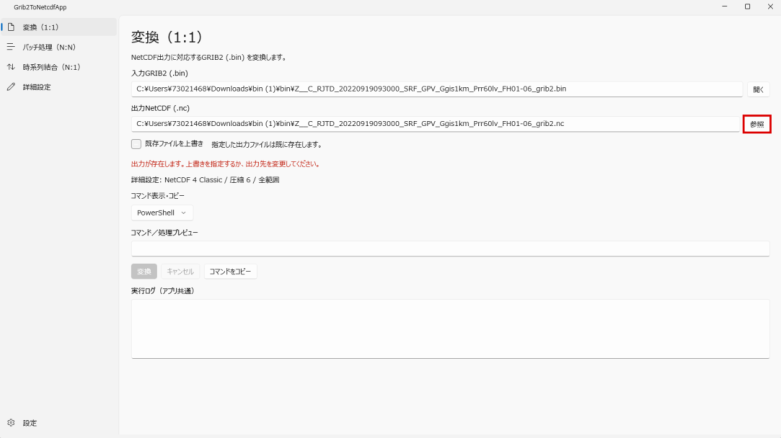Image resolution: width=781 pixels, height=438 pixels.
Task: Click the output NetCDF (.nc) path field
Action: pos(436,124)
